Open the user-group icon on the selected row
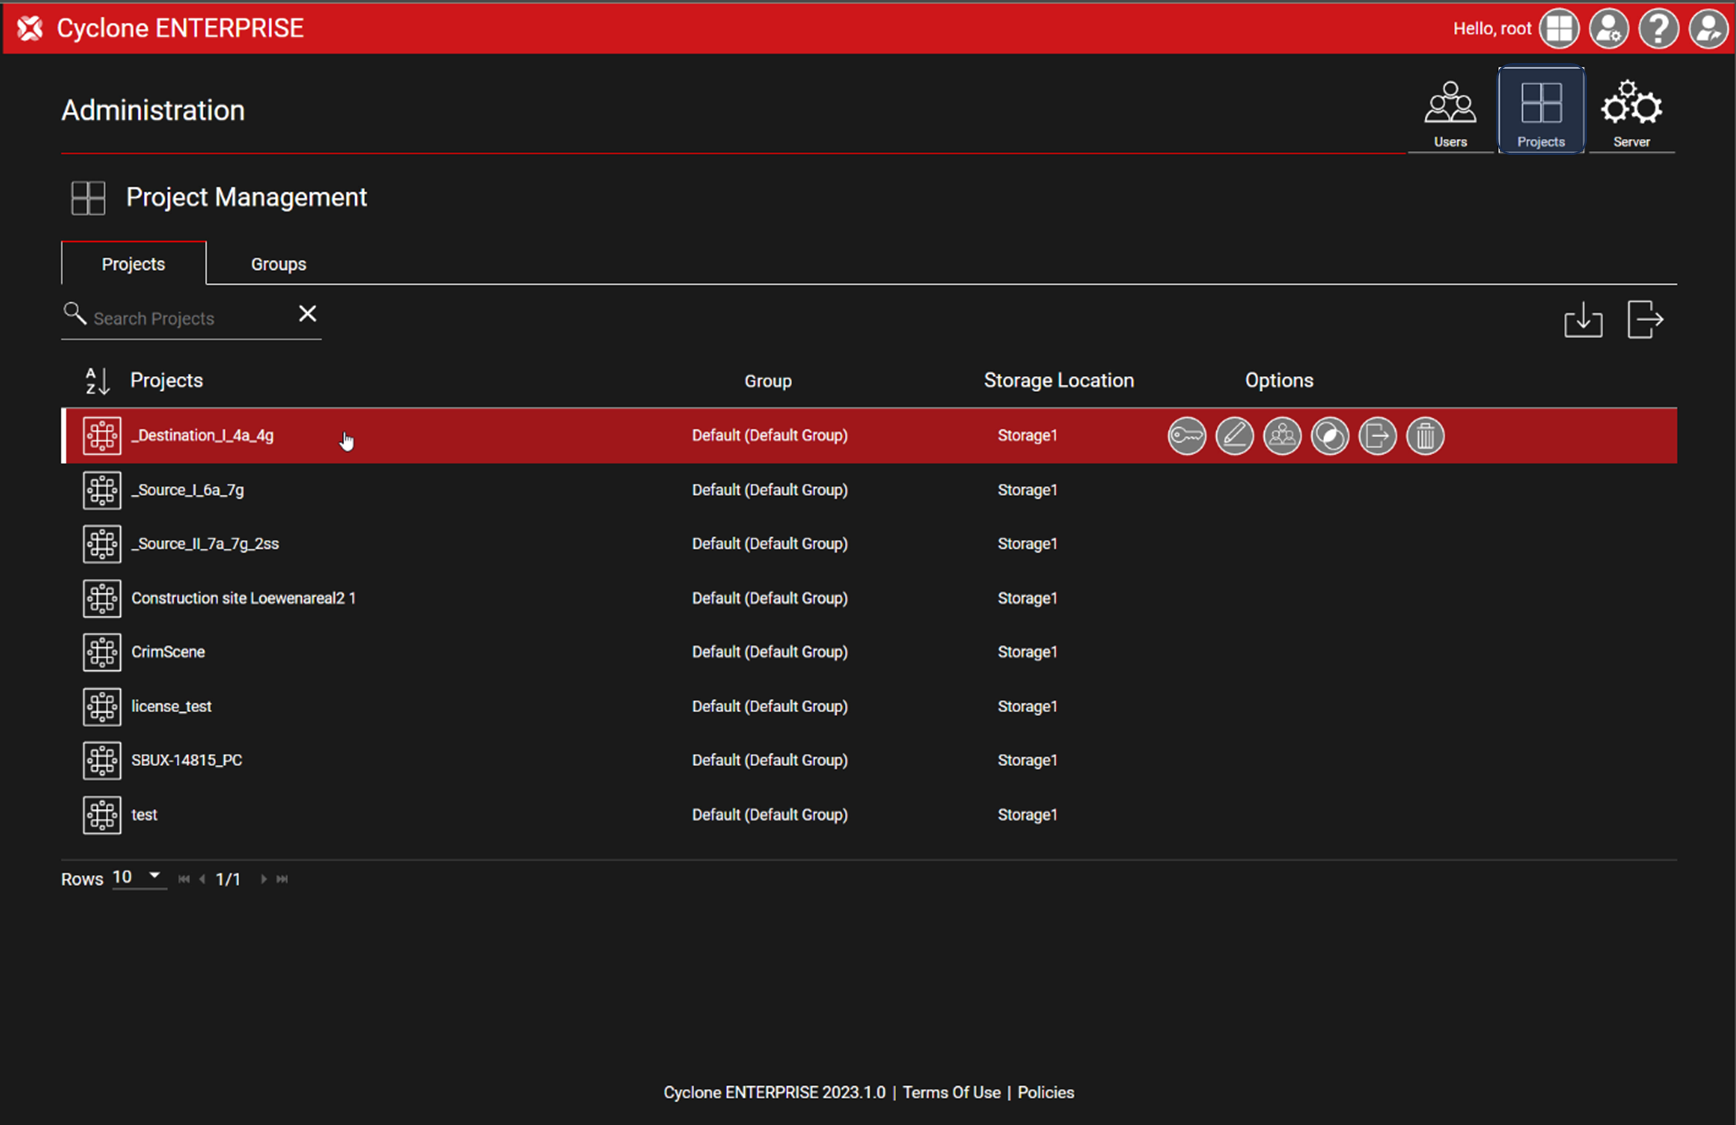1736x1125 pixels. coord(1282,436)
